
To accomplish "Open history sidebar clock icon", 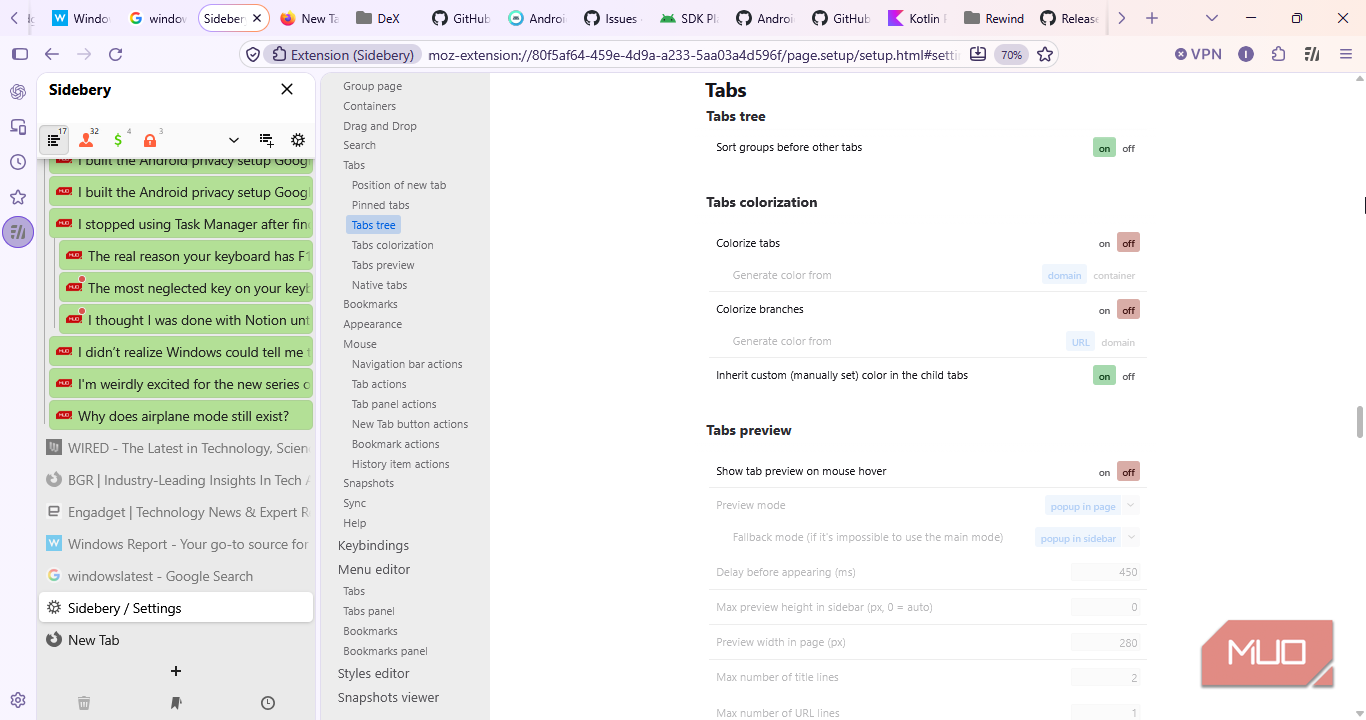I will click(18, 162).
